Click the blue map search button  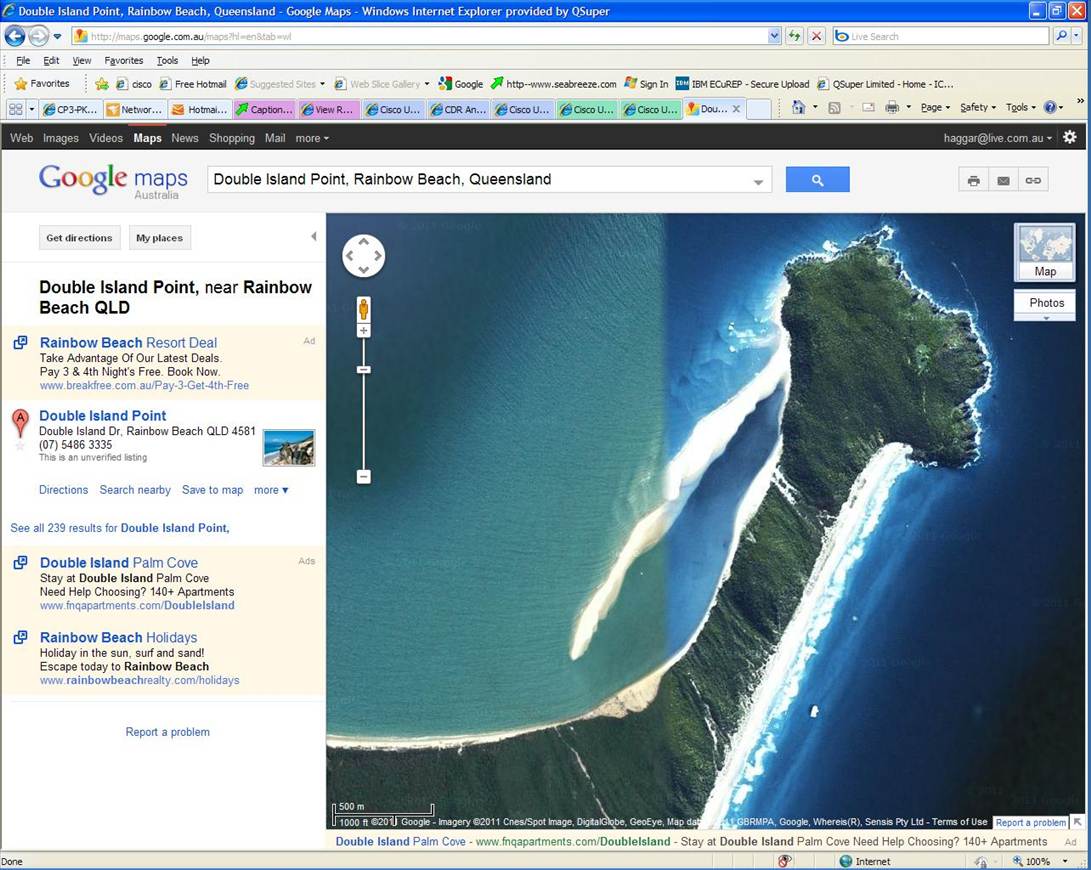coord(817,180)
